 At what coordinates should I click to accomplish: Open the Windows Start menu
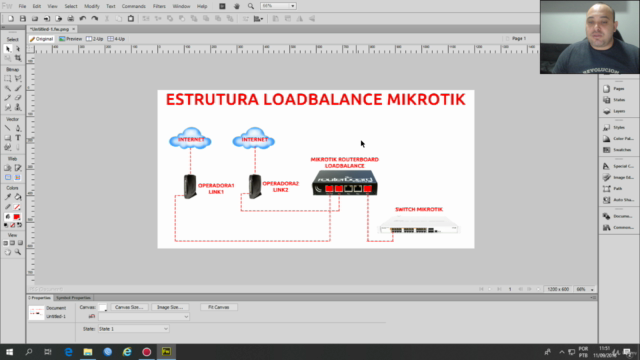[x=9, y=352]
